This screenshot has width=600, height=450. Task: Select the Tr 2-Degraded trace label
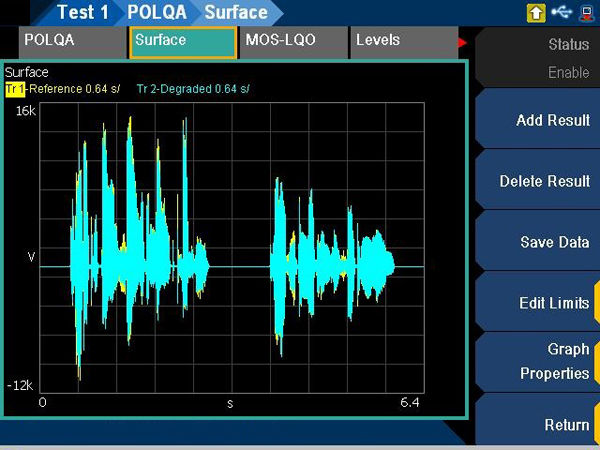(192, 89)
